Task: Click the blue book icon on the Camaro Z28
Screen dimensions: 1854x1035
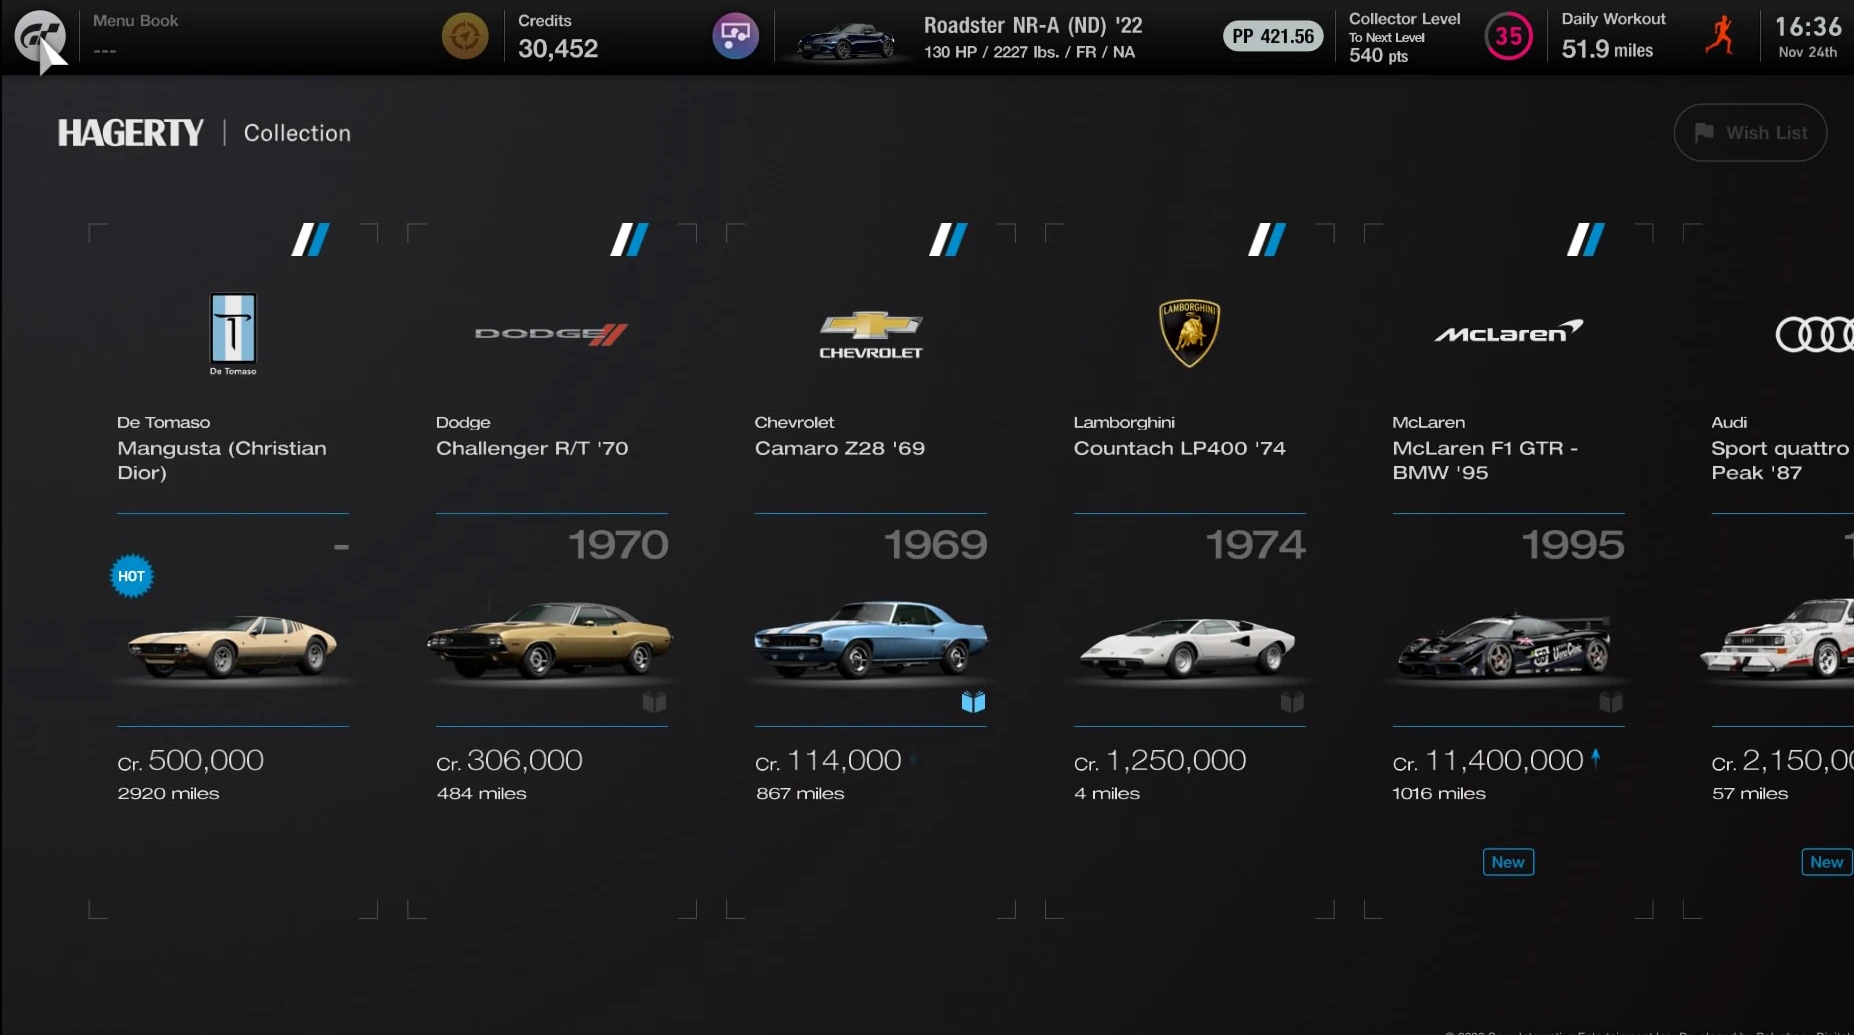Action: 973,702
